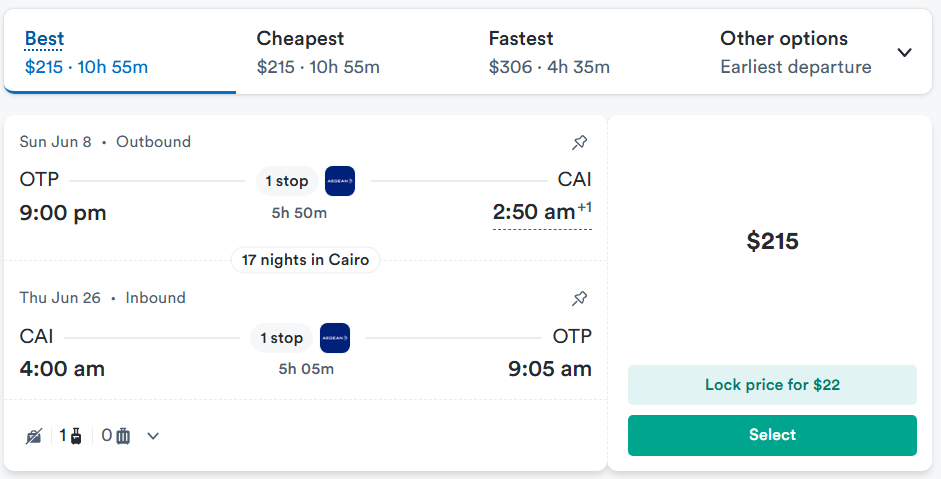Select the Best sorting tab

(x=86, y=52)
